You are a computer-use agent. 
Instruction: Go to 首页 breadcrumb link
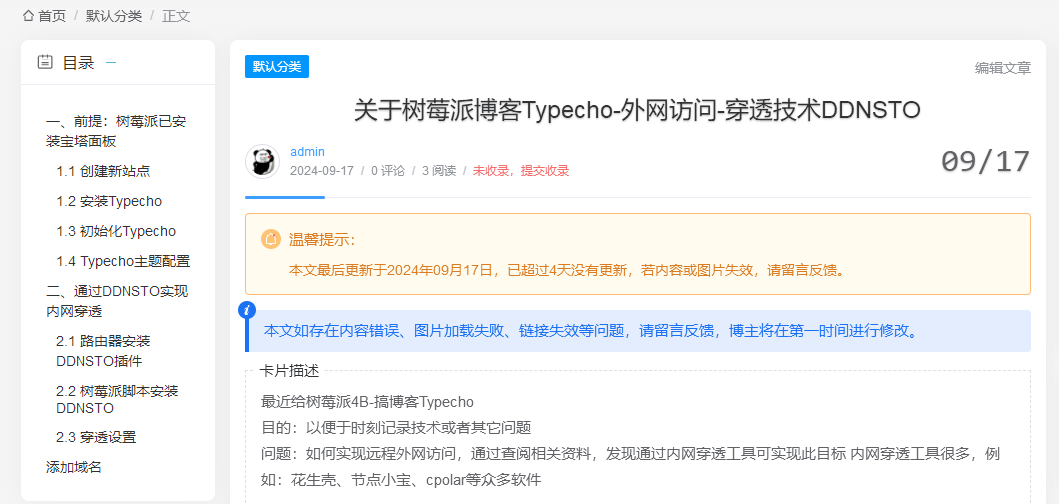coord(52,16)
